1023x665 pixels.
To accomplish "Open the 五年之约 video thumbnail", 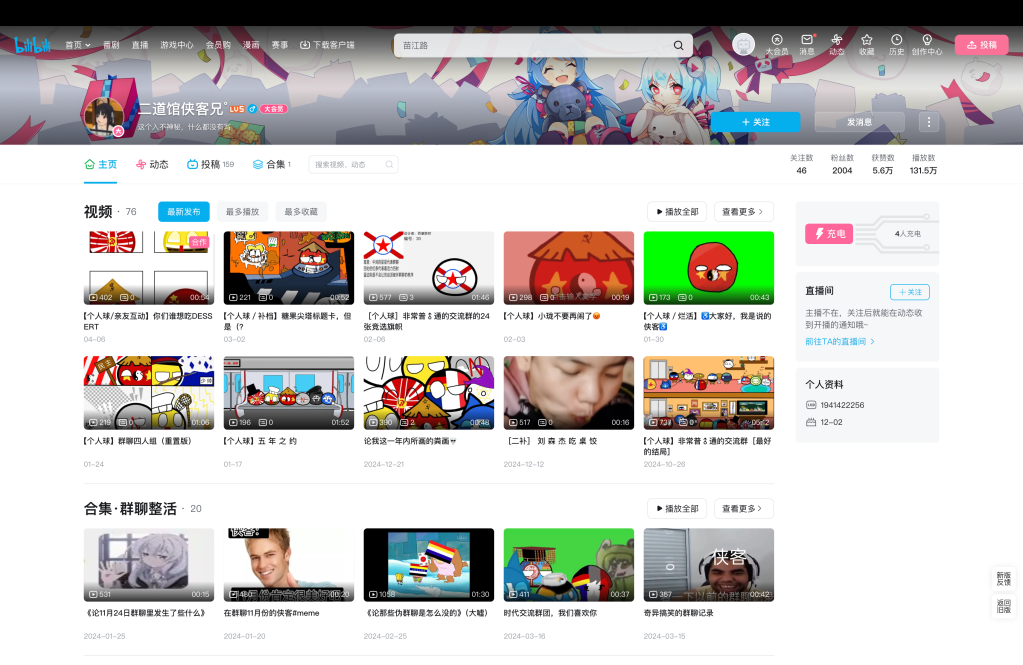I will pyautogui.click(x=288, y=392).
